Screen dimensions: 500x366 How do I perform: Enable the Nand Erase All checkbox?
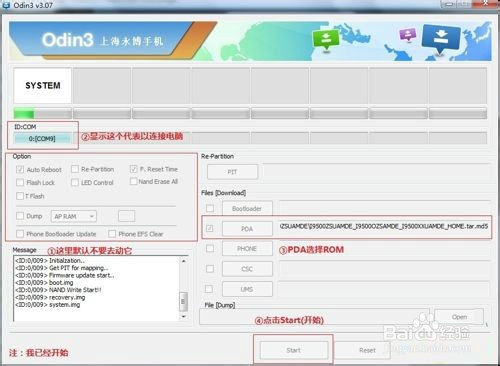click(133, 181)
